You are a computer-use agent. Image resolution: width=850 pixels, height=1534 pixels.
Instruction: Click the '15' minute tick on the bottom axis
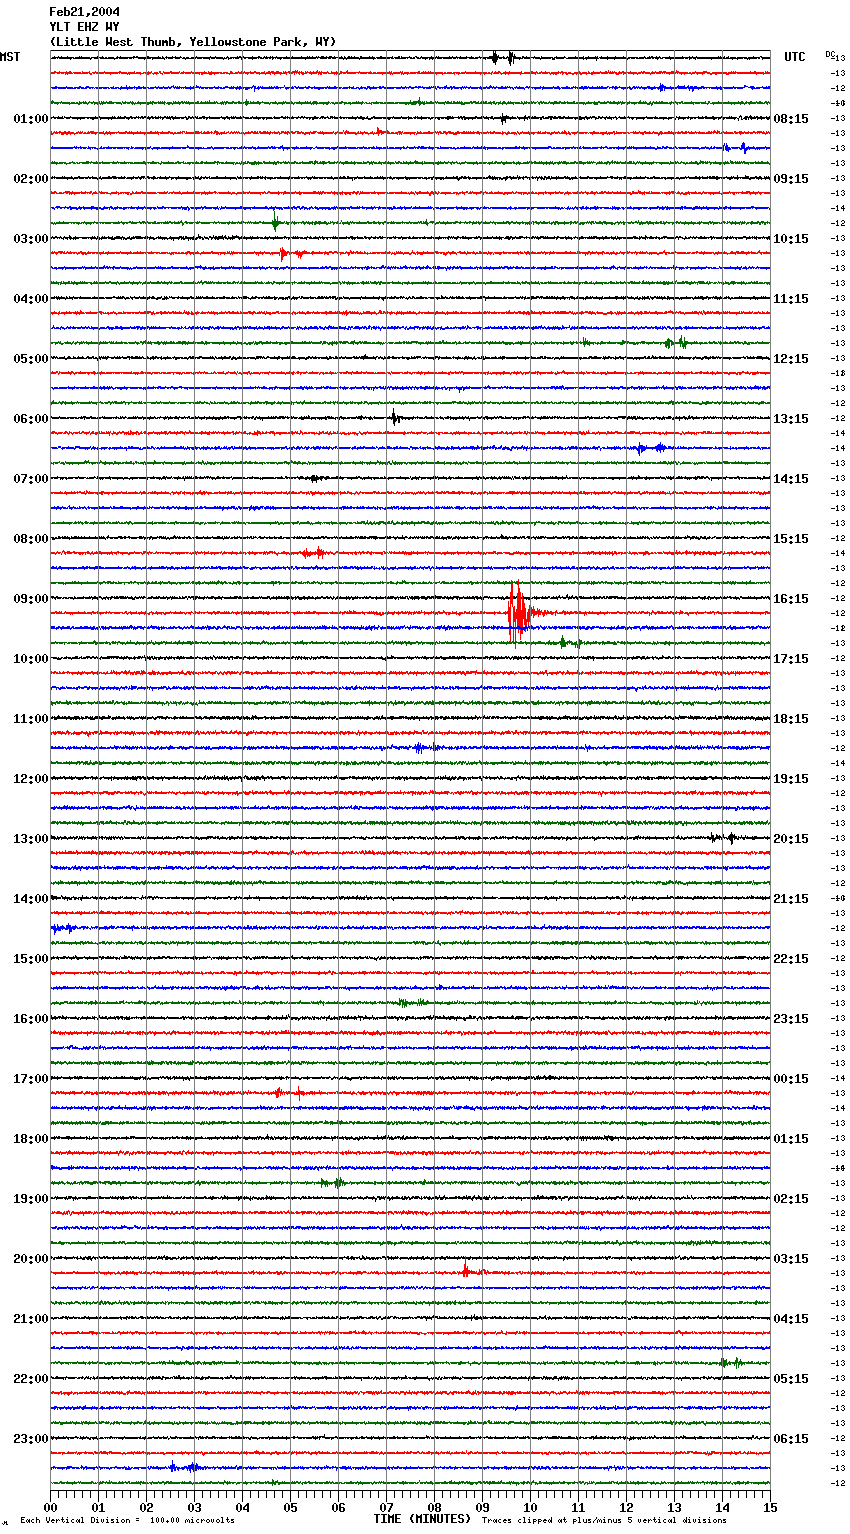[x=770, y=1507]
